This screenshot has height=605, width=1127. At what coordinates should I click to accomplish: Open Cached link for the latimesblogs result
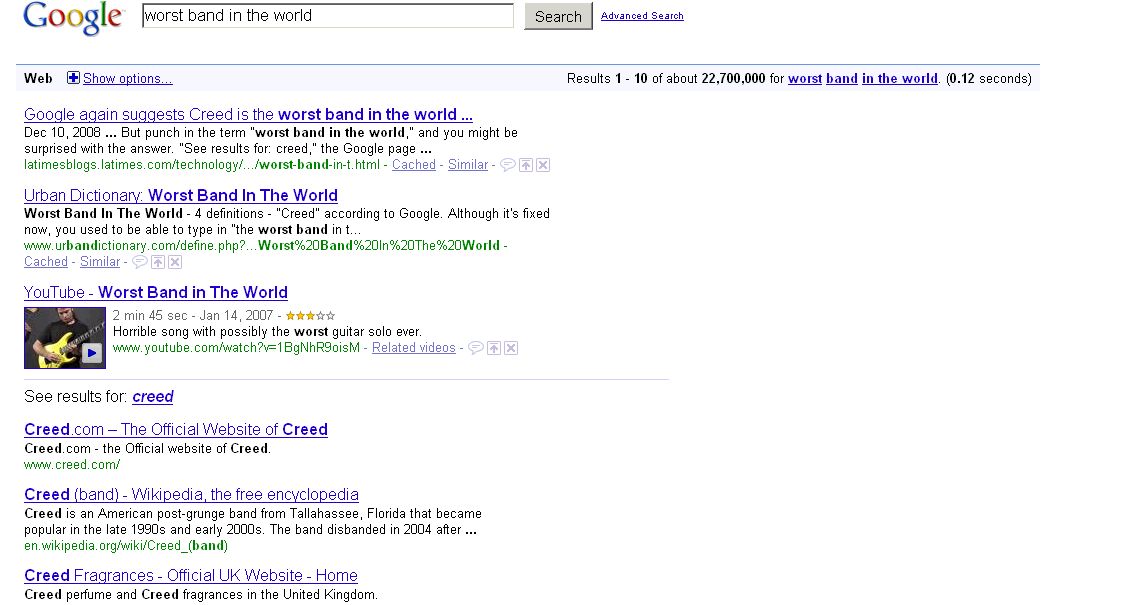coord(413,165)
